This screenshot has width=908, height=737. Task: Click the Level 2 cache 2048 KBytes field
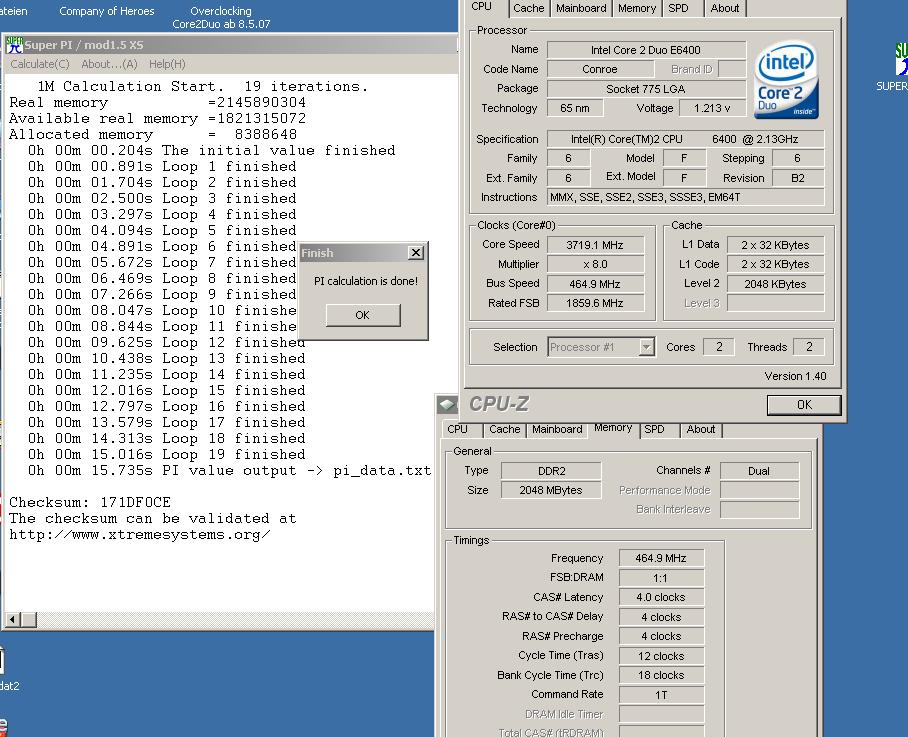(x=775, y=284)
